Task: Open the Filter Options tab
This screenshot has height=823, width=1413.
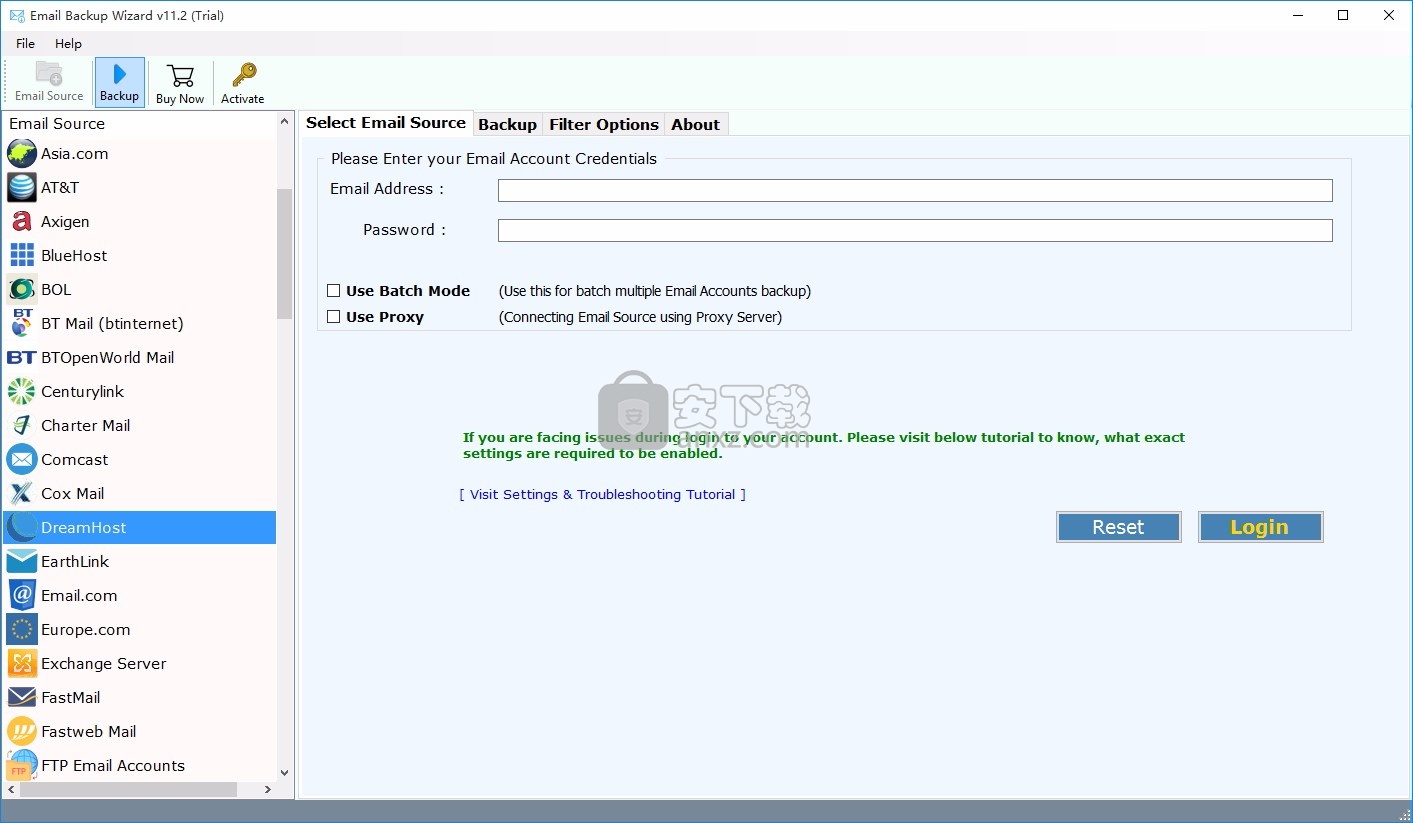Action: (x=604, y=125)
